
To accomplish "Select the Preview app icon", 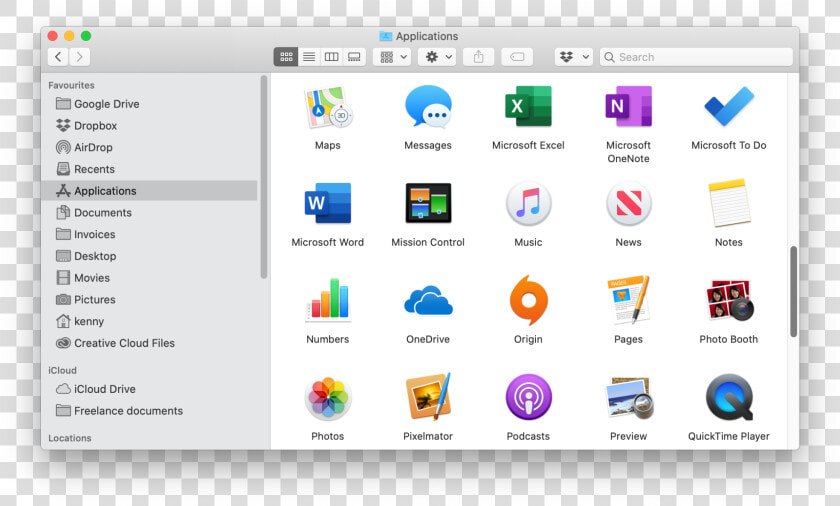I will (628, 398).
